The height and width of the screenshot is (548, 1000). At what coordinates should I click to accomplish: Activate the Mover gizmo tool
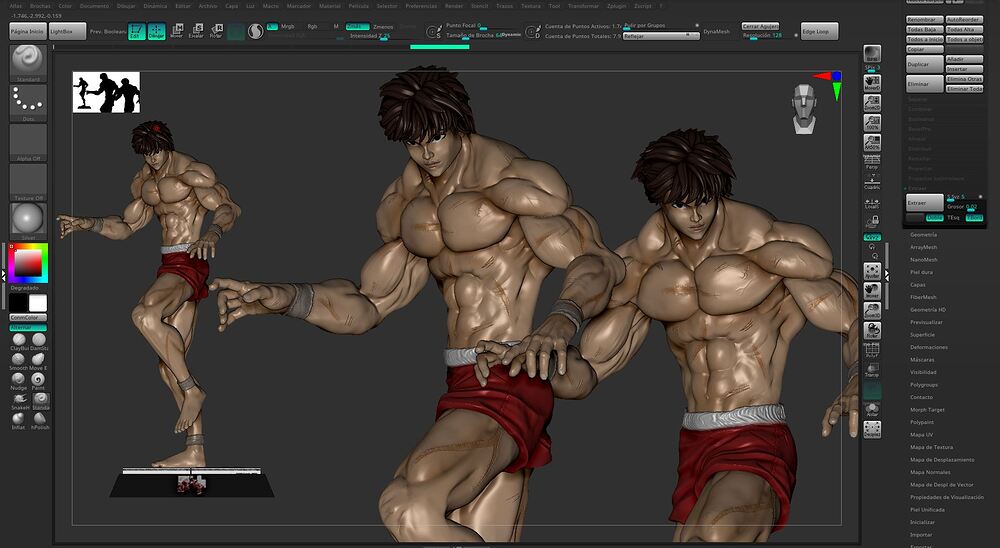[177, 31]
